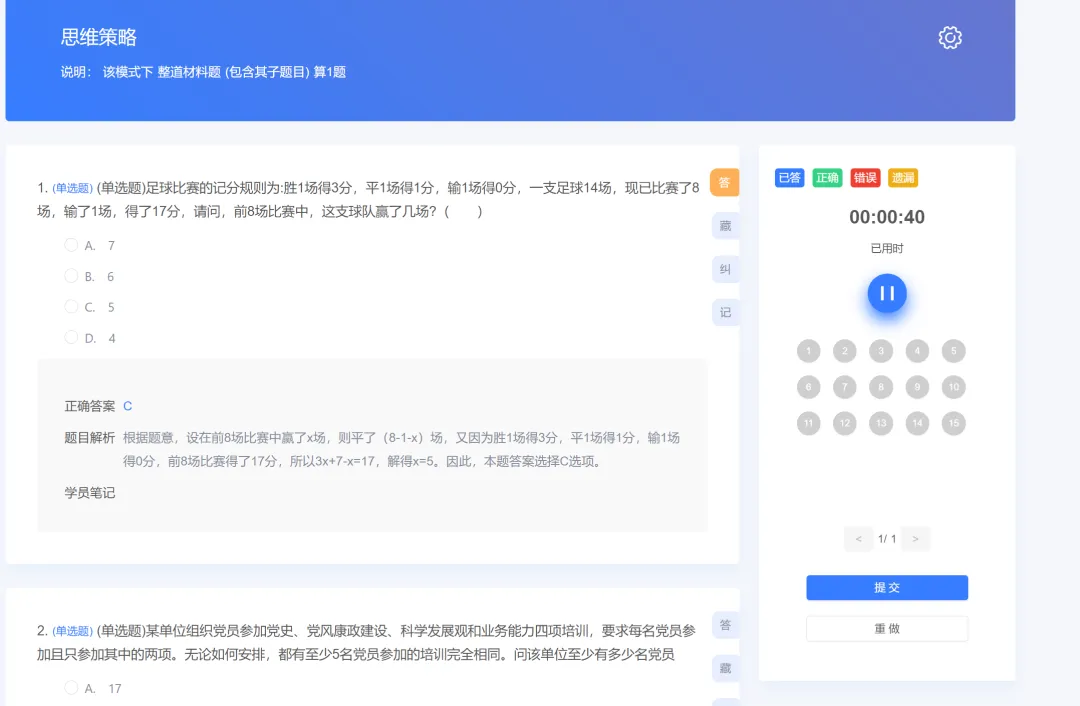
Task: Open the settings gear icon
Action: pyautogui.click(x=950, y=37)
